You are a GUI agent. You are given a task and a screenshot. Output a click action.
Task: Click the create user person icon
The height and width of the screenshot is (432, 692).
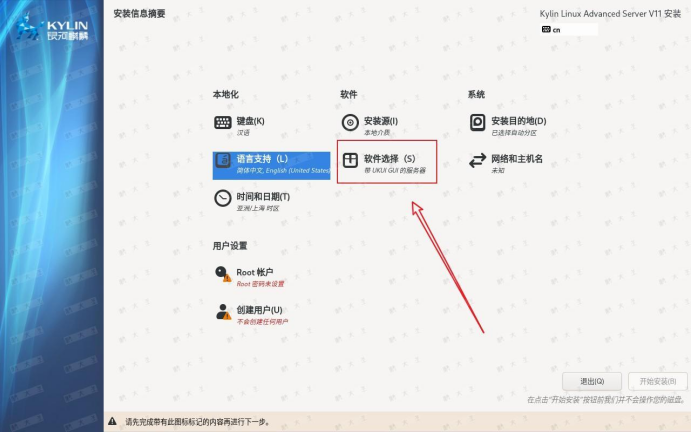(x=223, y=312)
